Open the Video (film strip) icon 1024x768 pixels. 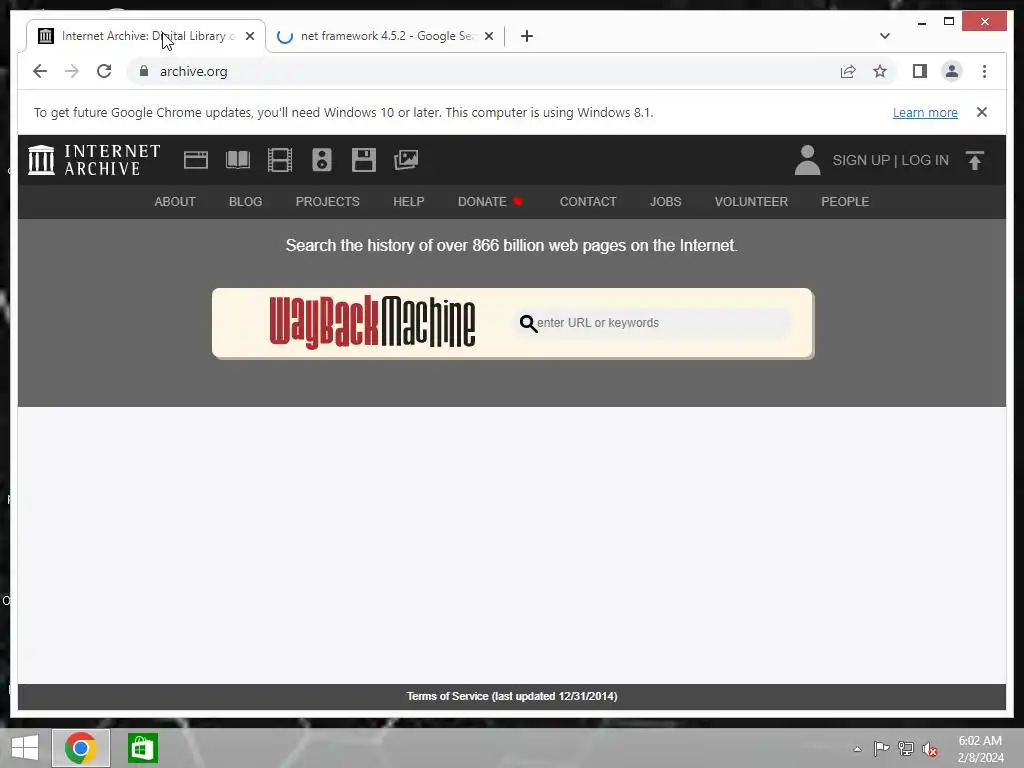[x=280, y=160]
